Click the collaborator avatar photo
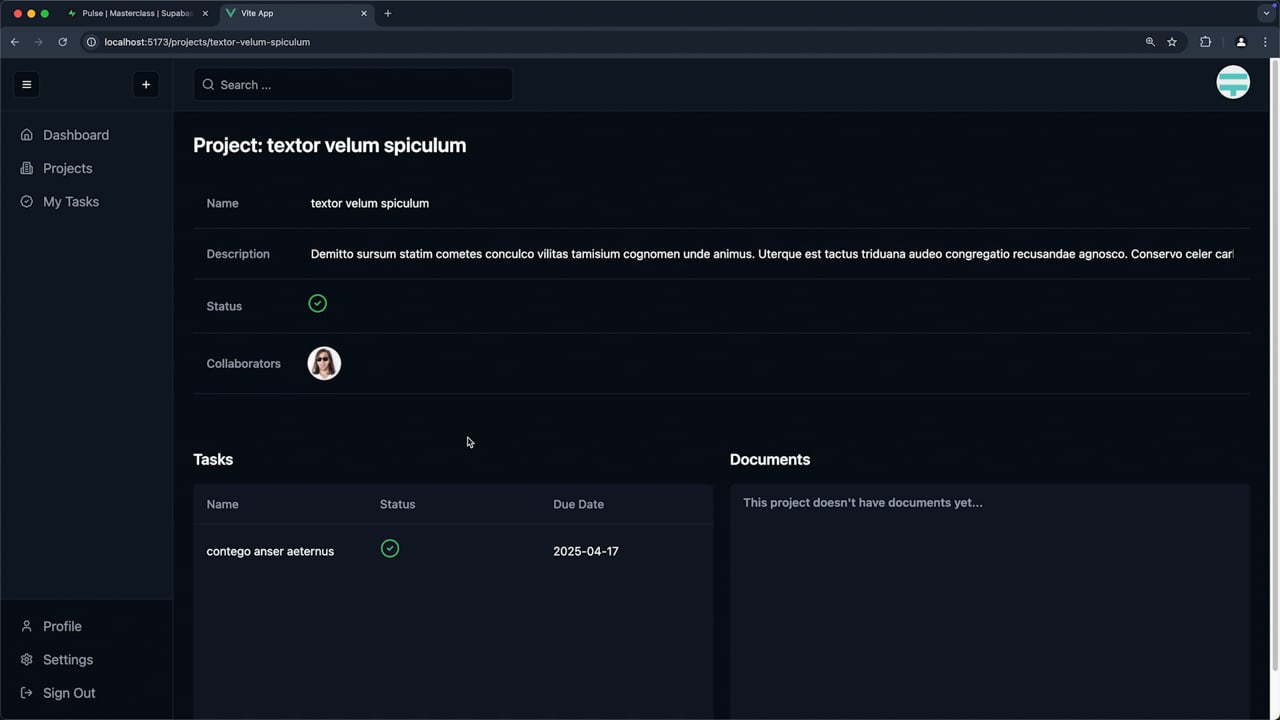1280x720 pixels. [324, 363]
